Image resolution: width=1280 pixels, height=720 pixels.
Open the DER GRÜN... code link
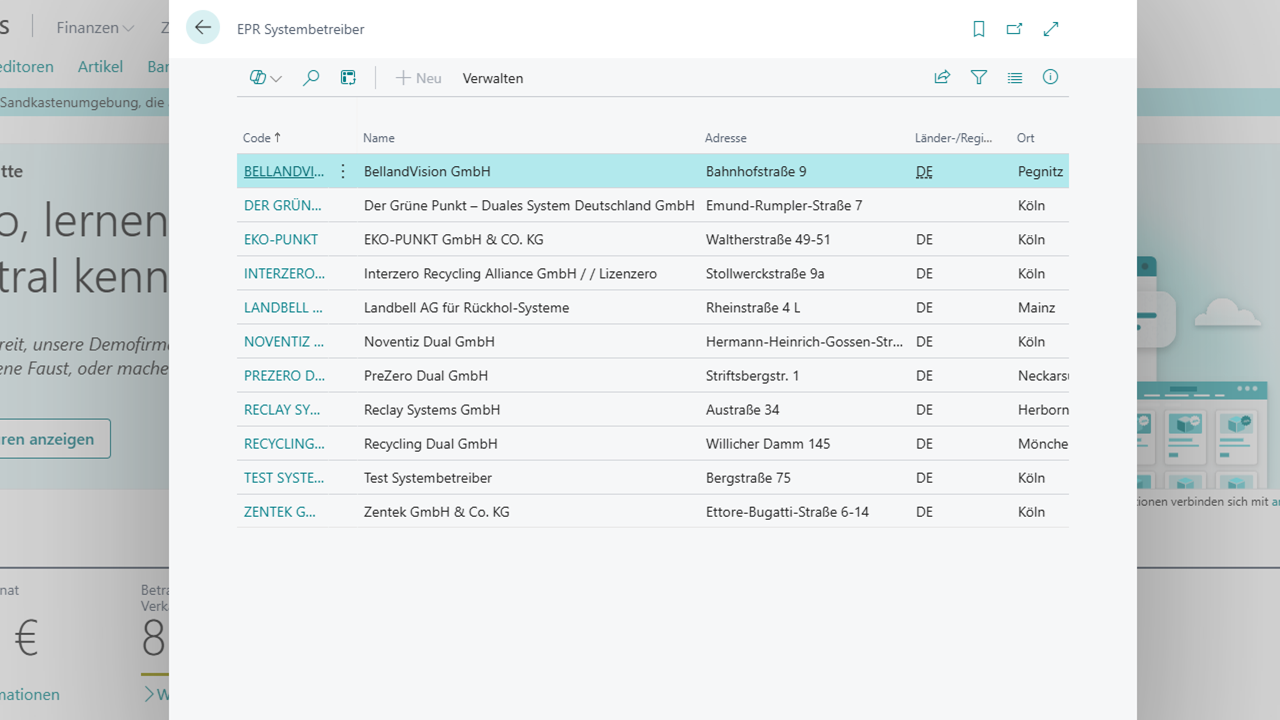[283, 205]
